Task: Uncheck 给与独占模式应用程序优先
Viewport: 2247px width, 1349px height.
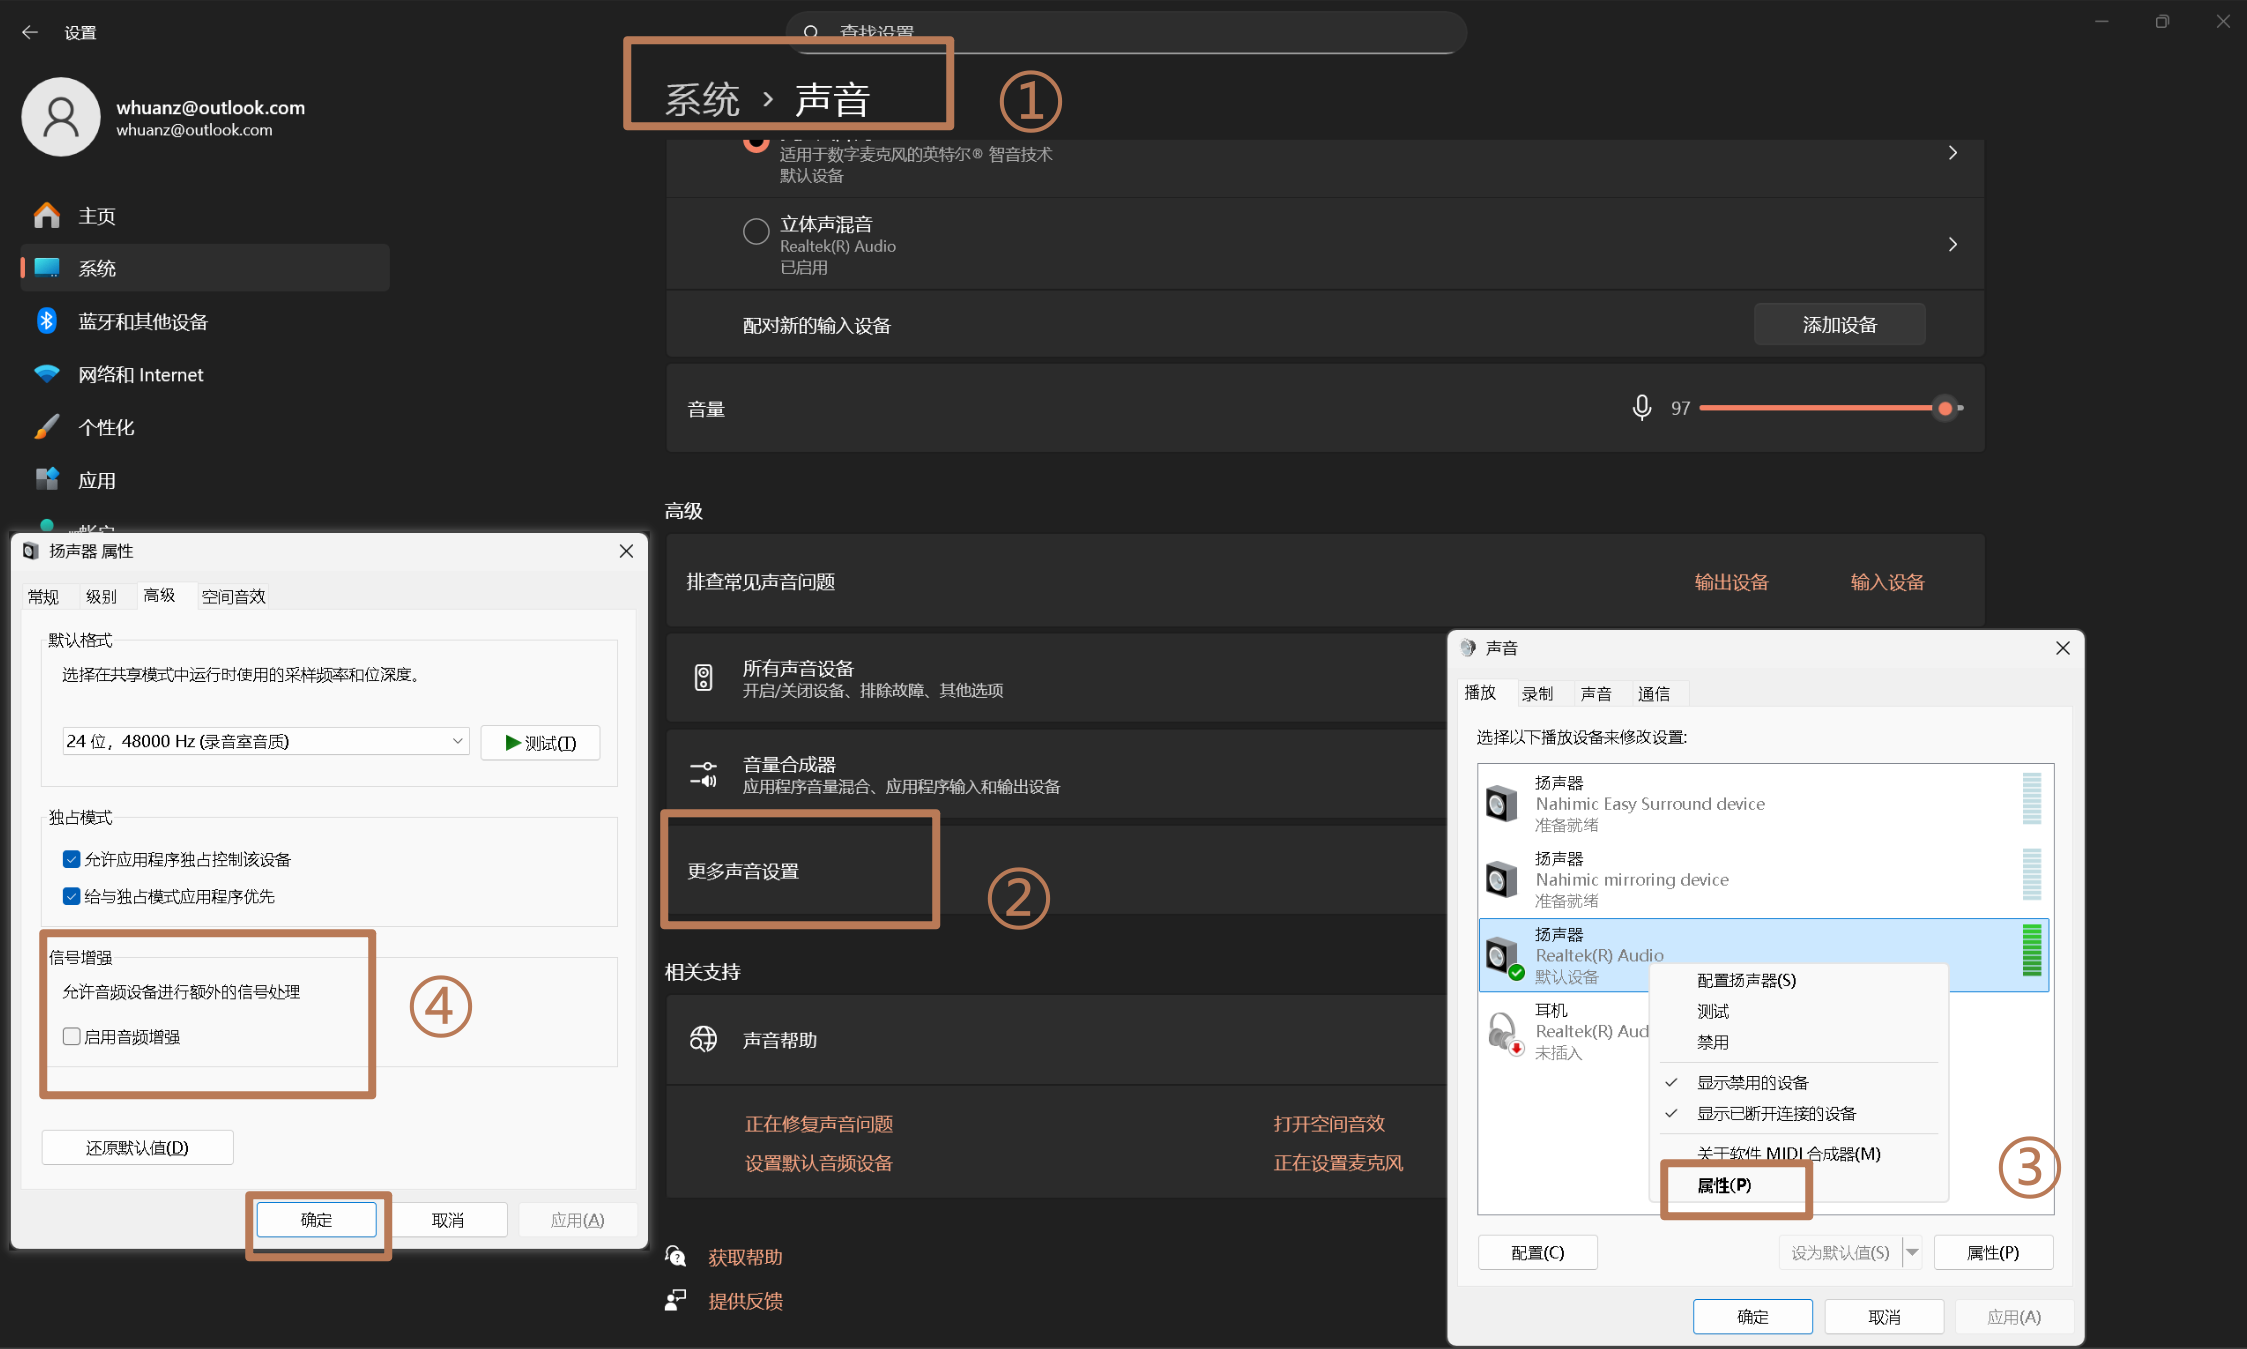Action: tap(72, 896)
